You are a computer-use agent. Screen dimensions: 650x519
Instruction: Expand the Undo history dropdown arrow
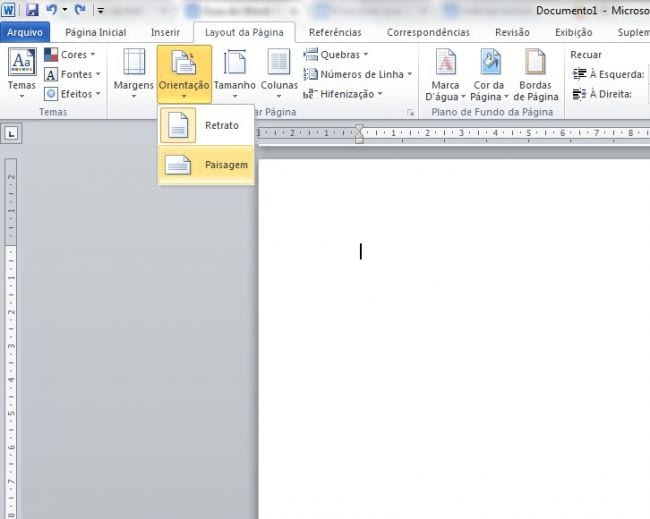click(x=65, y=9)
